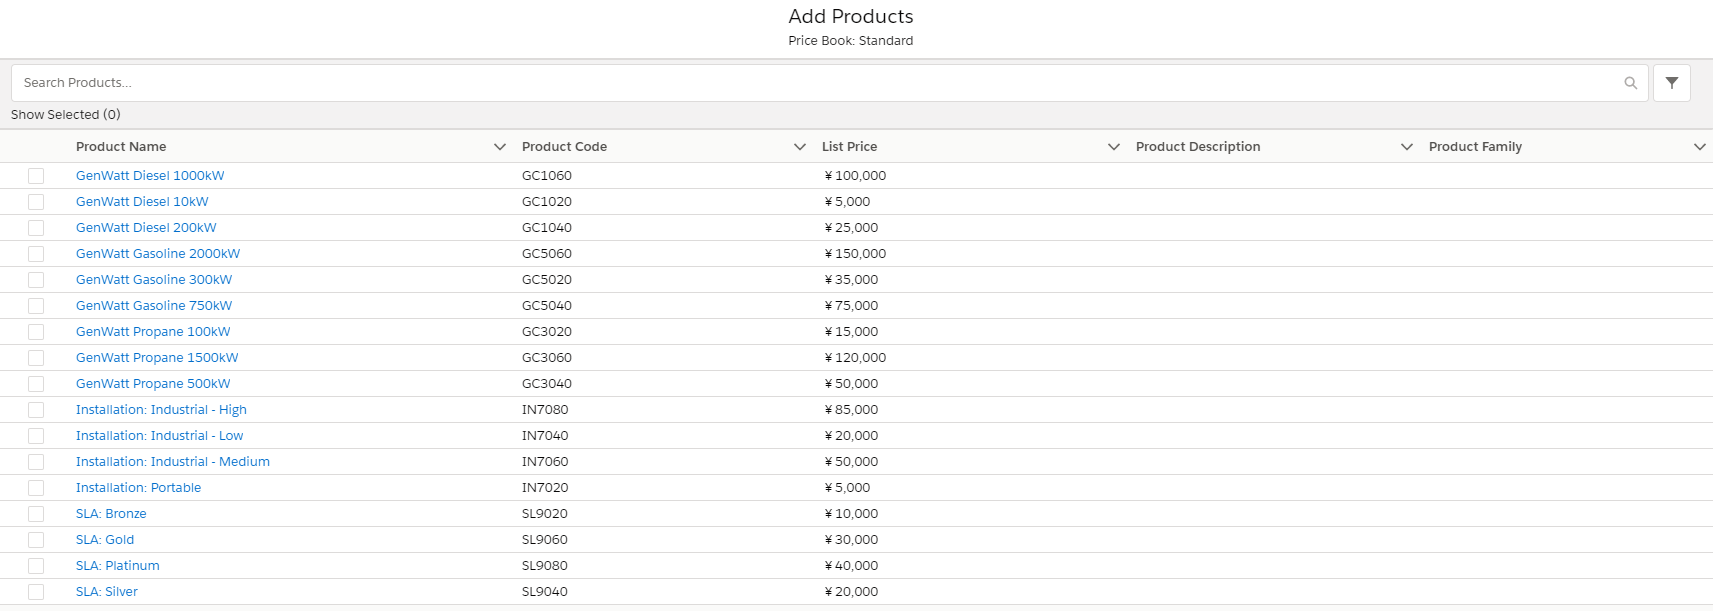This screenshot has height=611, width=1713.
Task: Check the SLA: Silver checkbox
Action: click(x=36, y=592)
